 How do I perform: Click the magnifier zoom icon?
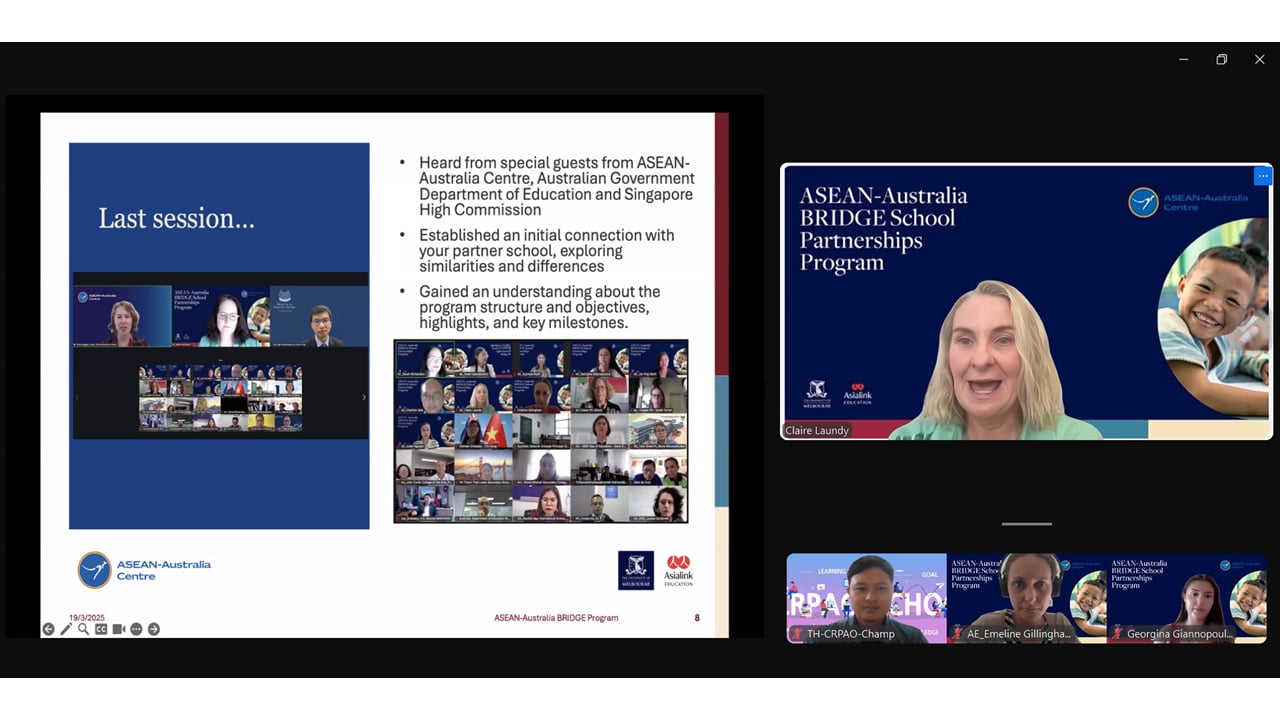pos(83,629)
